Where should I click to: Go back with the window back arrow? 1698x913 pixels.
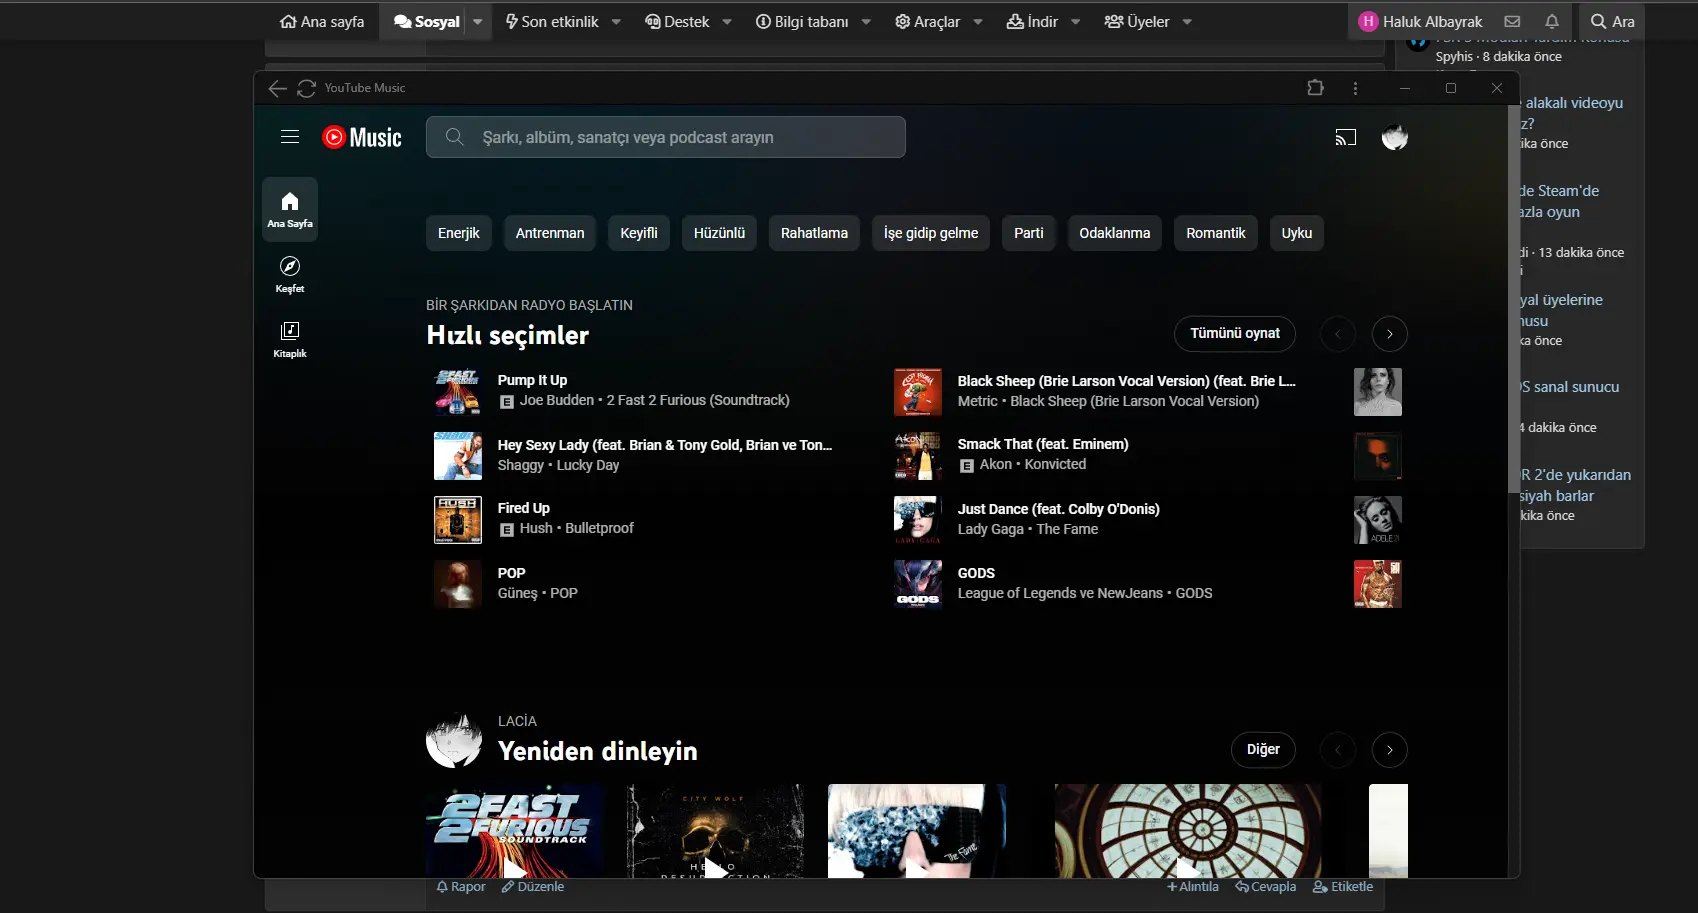click(x=277, y=88)
